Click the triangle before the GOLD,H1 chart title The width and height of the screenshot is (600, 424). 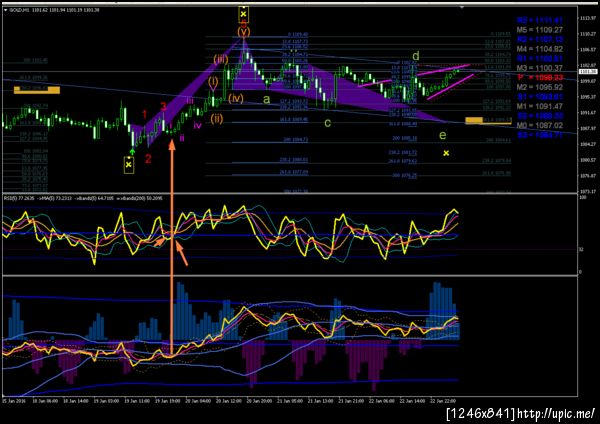point(6,10)
